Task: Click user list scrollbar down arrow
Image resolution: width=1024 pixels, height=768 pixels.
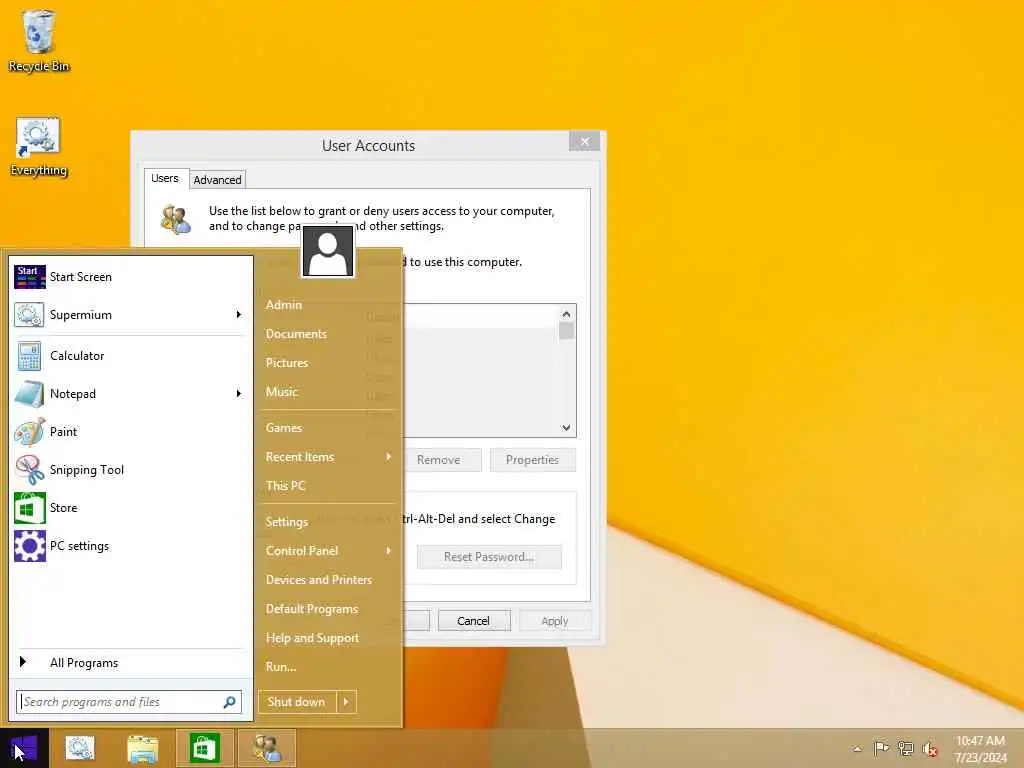Action: pos(566,428)
